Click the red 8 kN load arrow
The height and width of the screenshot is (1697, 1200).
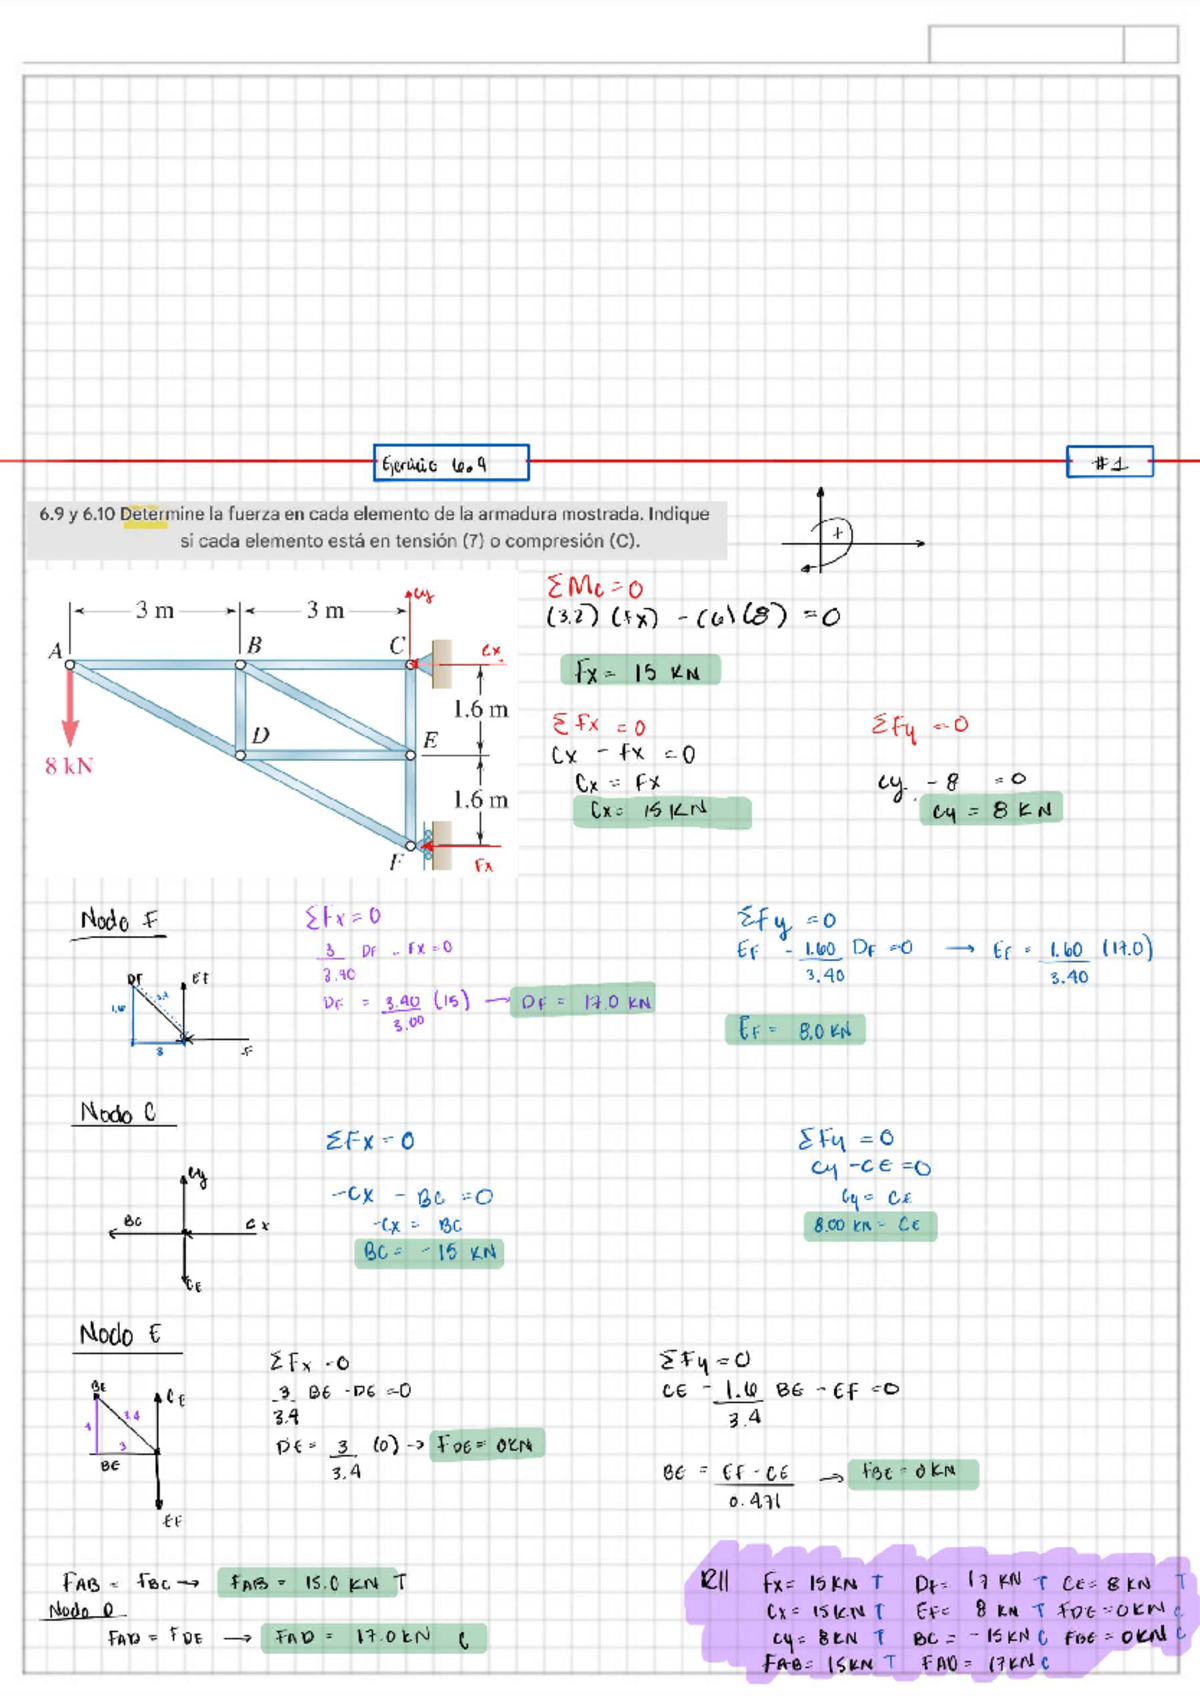pyautogui.click(x=70, y=707)
